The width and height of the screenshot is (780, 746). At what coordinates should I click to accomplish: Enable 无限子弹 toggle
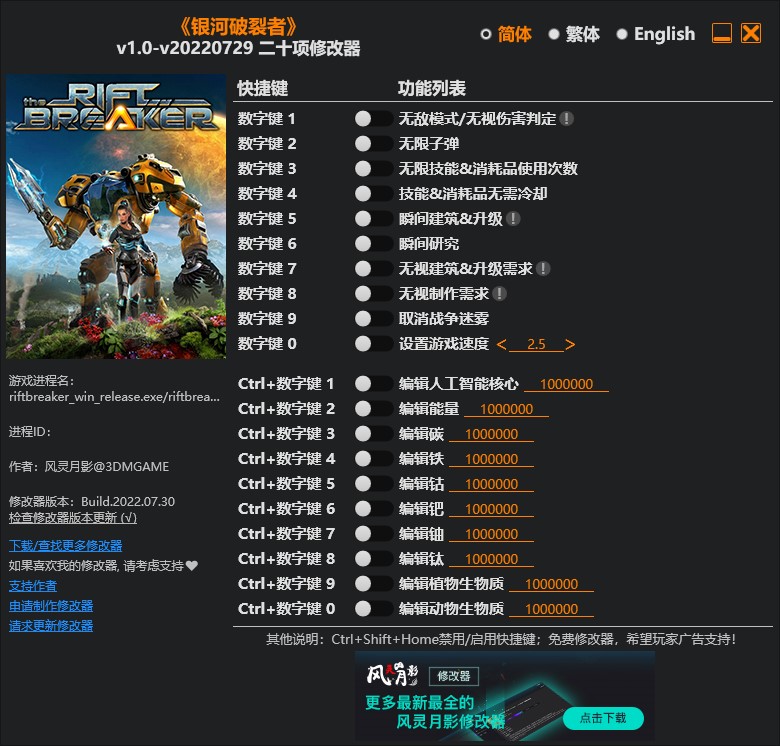(374, 144)
